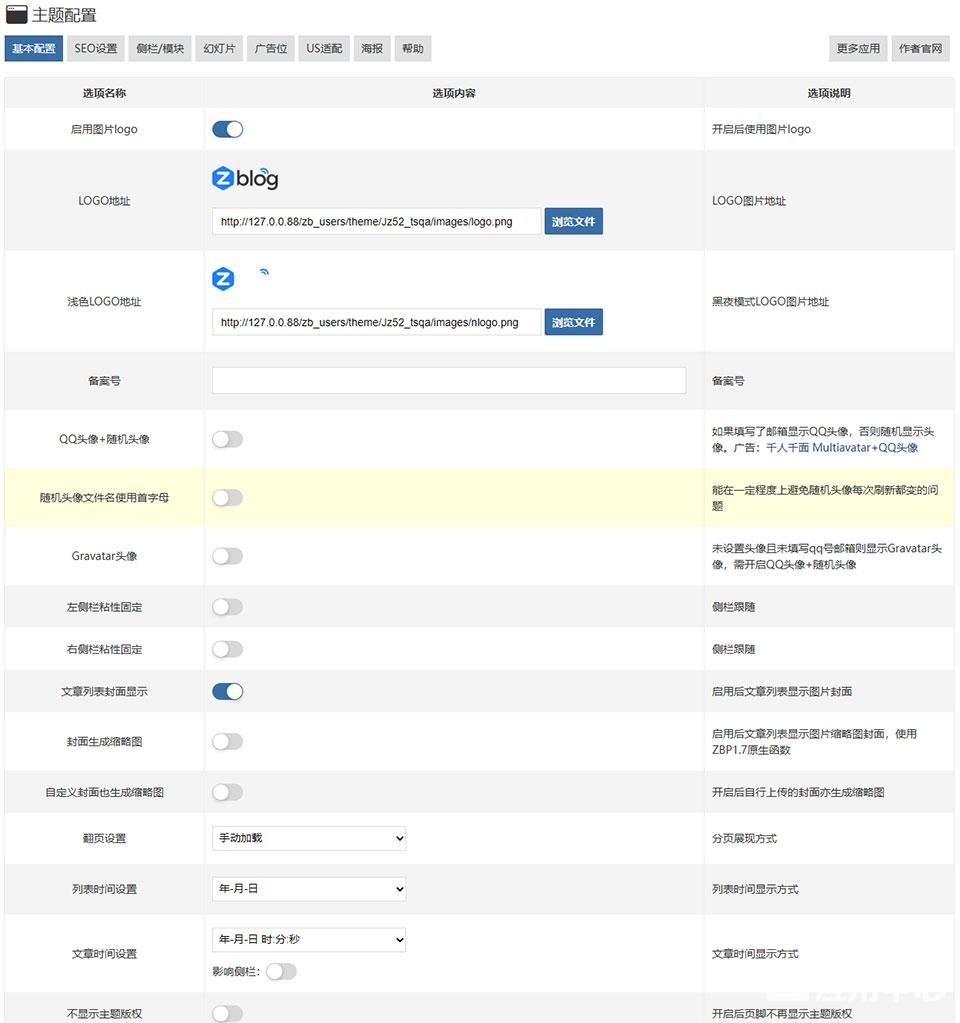This screenshot has width=960, height=1023.
Task: Disable the 启用图片logo toggle
Action: pyautogui.click(x=227, y=129)
